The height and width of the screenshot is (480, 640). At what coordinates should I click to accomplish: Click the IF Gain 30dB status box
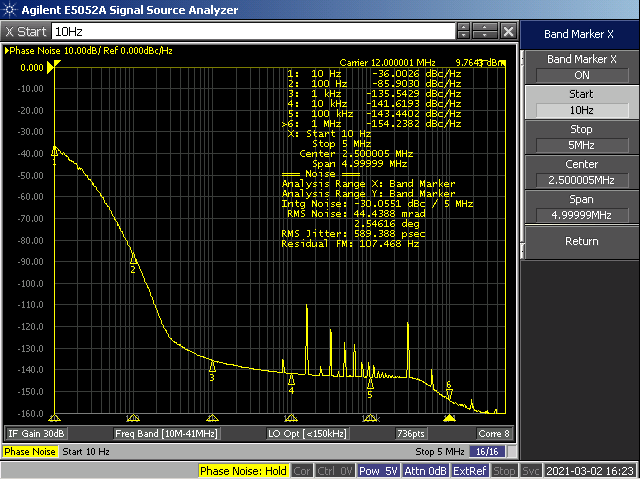tap(36, 434)
